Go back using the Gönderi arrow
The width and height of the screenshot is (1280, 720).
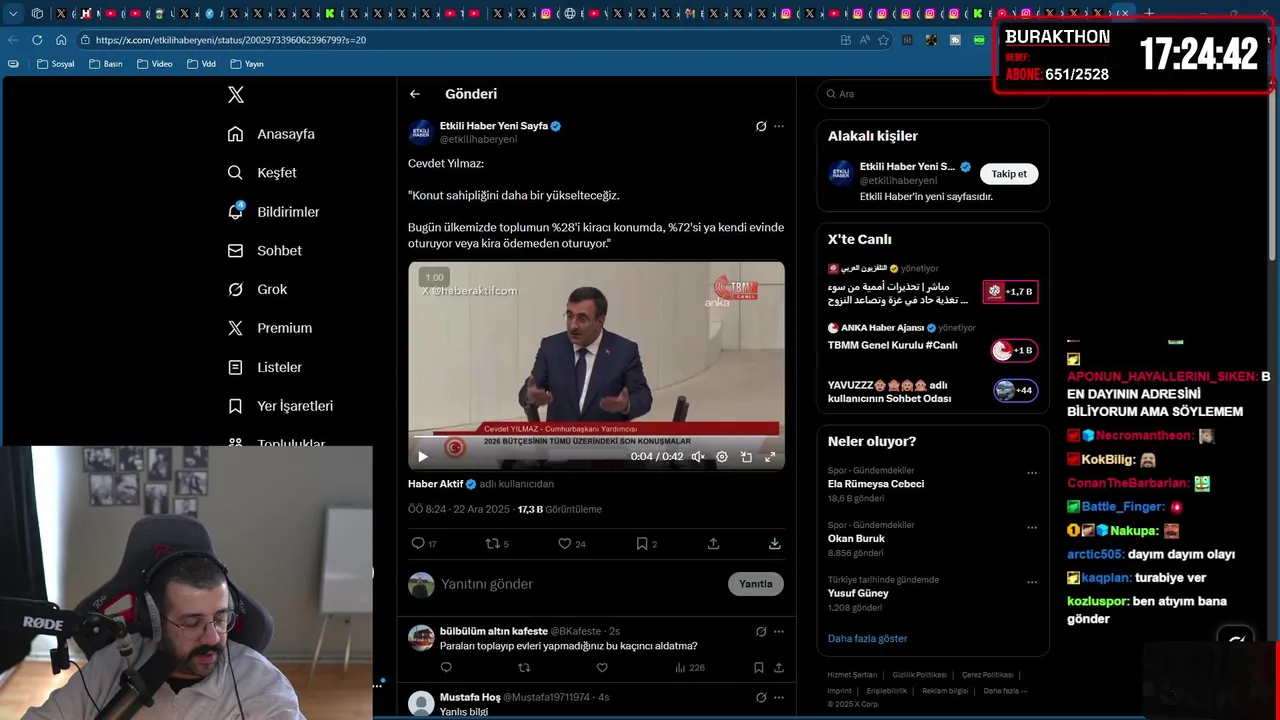[x=415, y=94]
